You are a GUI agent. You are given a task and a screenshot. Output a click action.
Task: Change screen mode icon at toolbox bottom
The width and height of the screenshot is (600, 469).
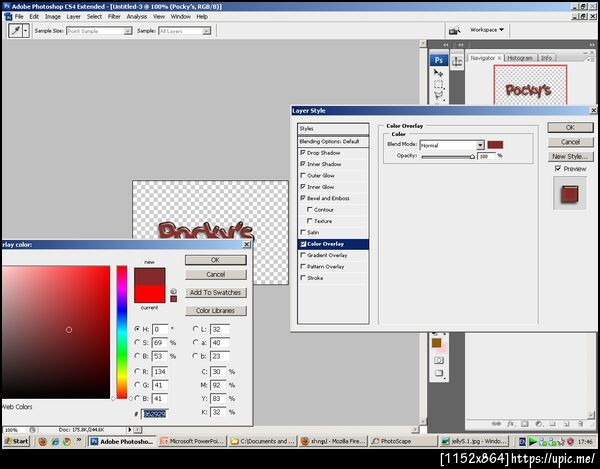(x=439, y=373)
